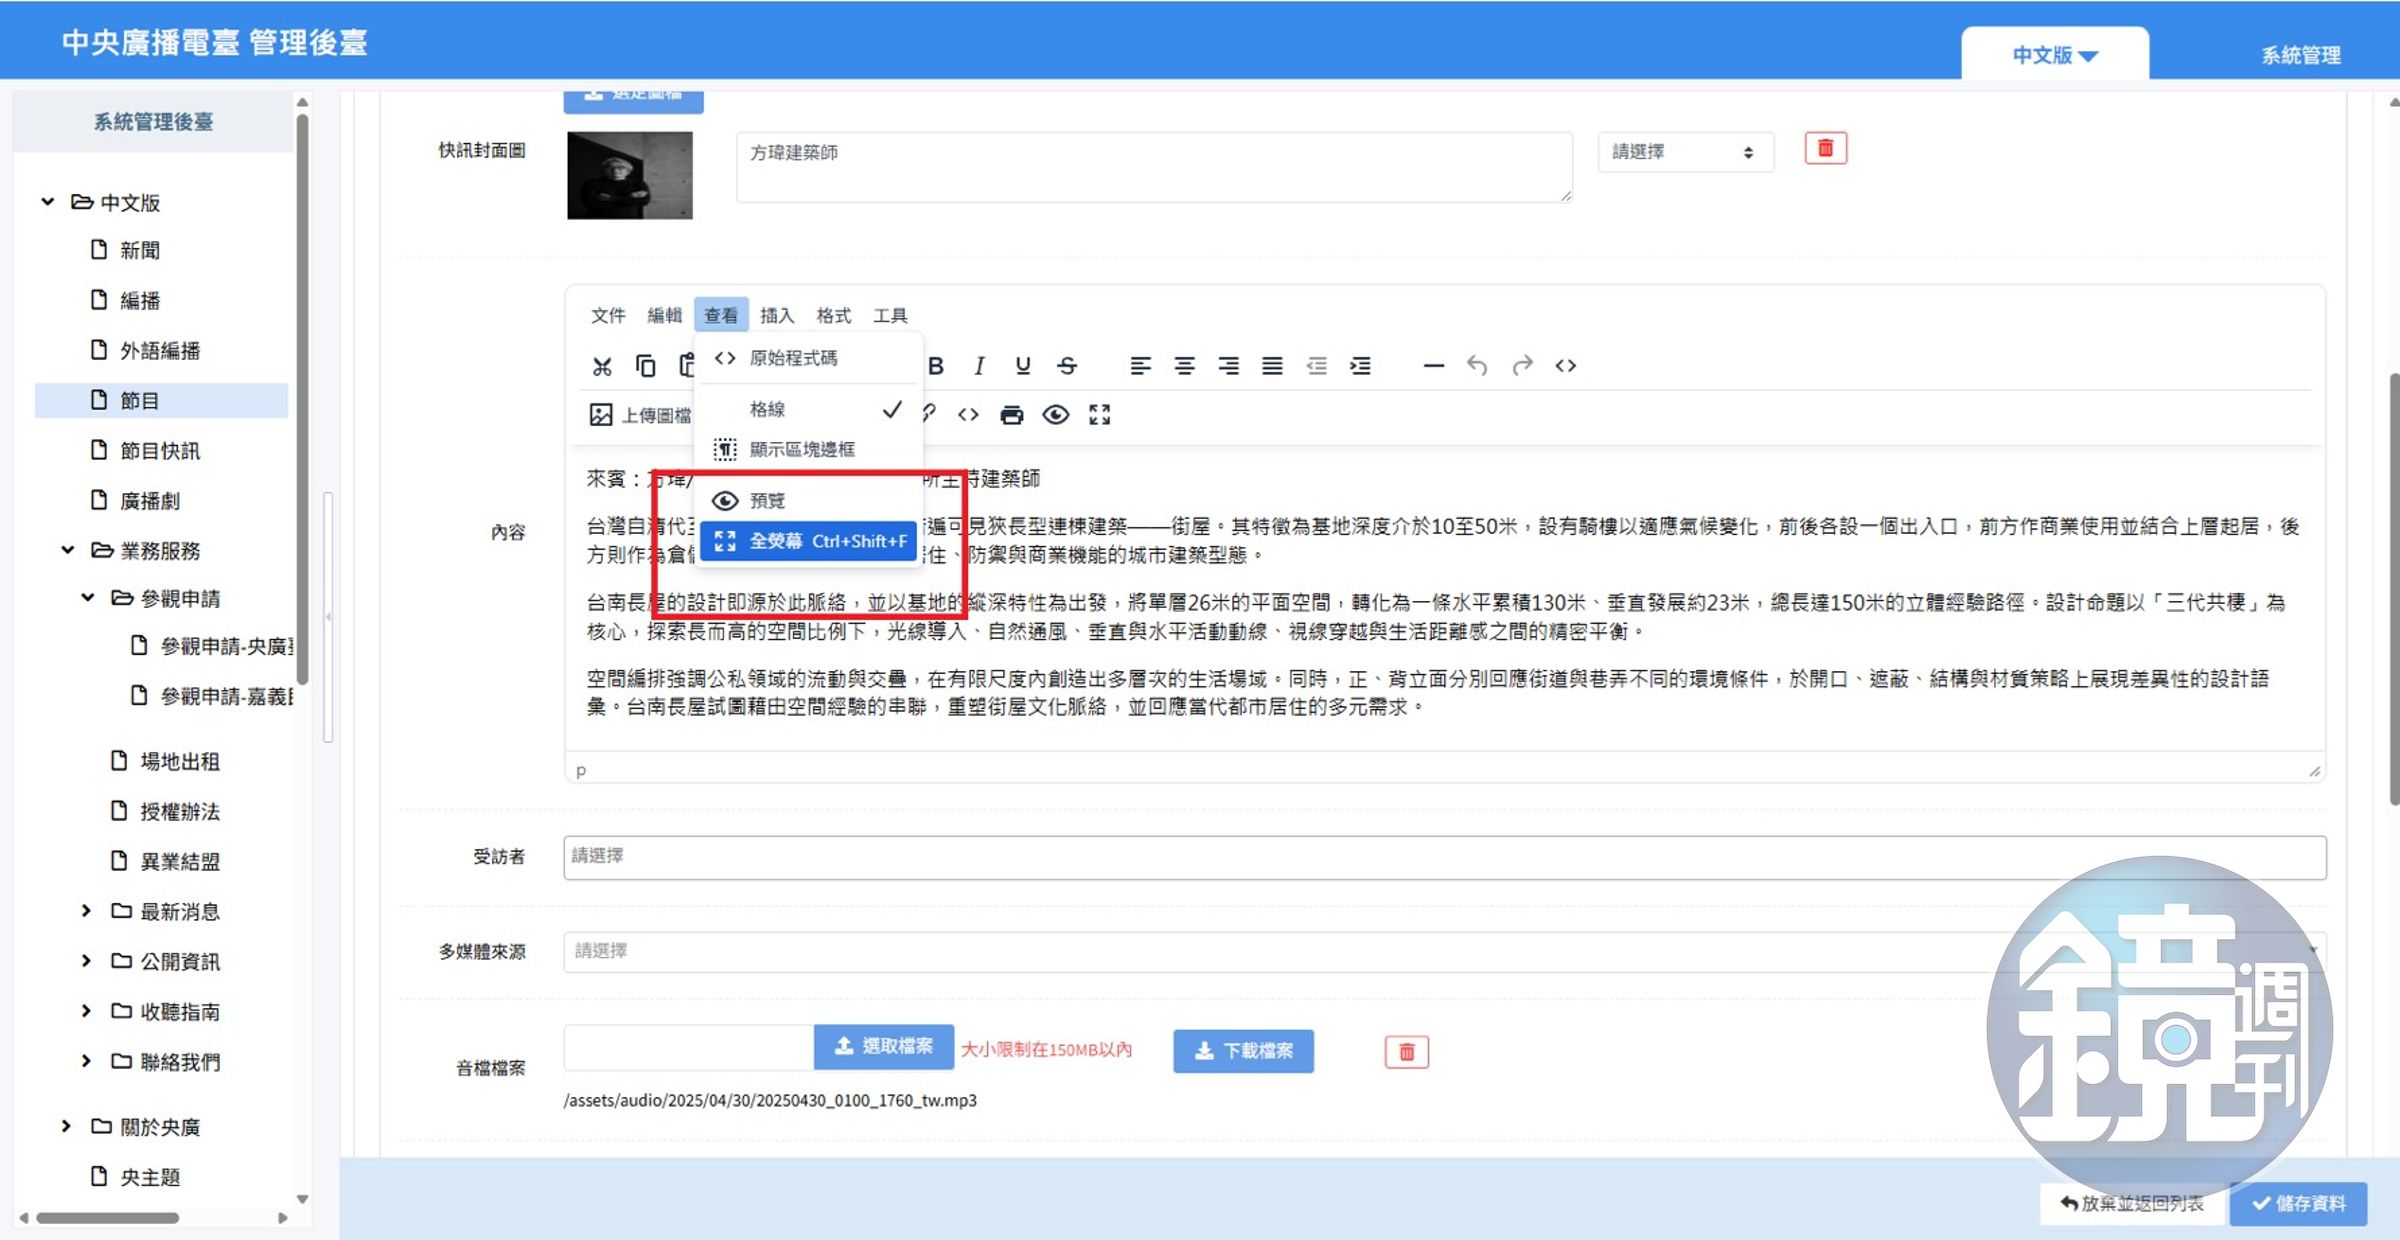Increase paragraph indent
Image resolution: width=2400 pixels, height=1240 pixels.
(1360, 366)
